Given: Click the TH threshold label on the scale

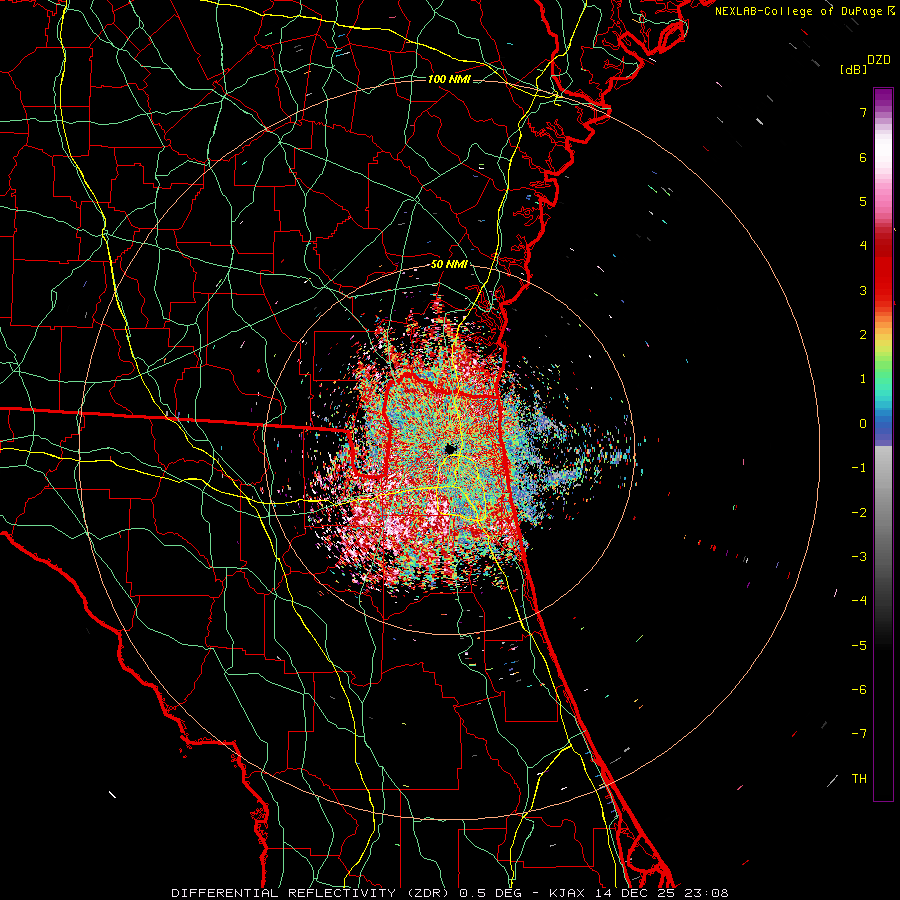Looking at the screenshot, I should coord(859,778).
